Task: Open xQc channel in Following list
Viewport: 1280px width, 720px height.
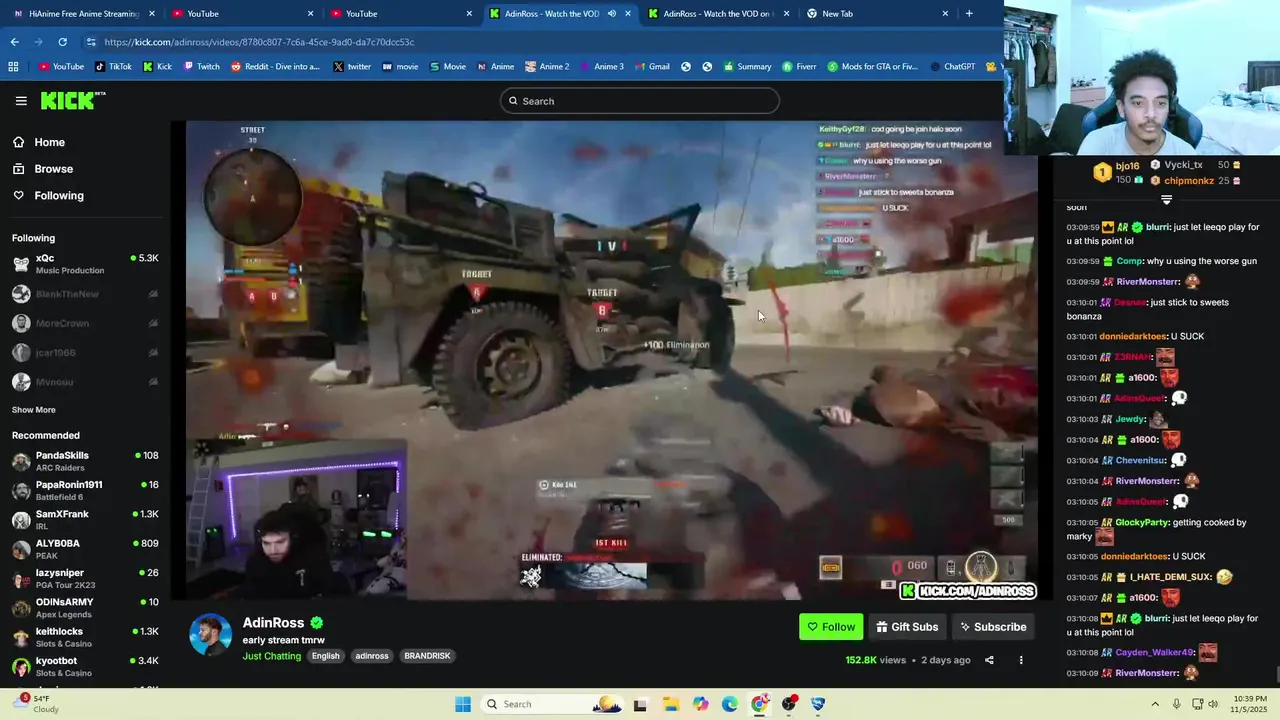Action: [x=85, y=264]
